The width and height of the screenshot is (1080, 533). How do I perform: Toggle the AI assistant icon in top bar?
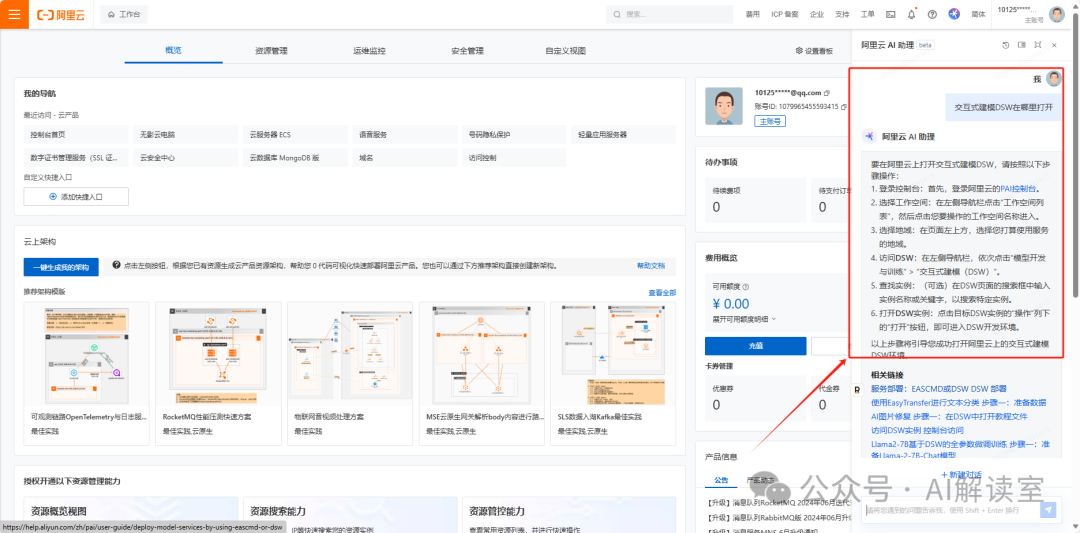(954, 14)
